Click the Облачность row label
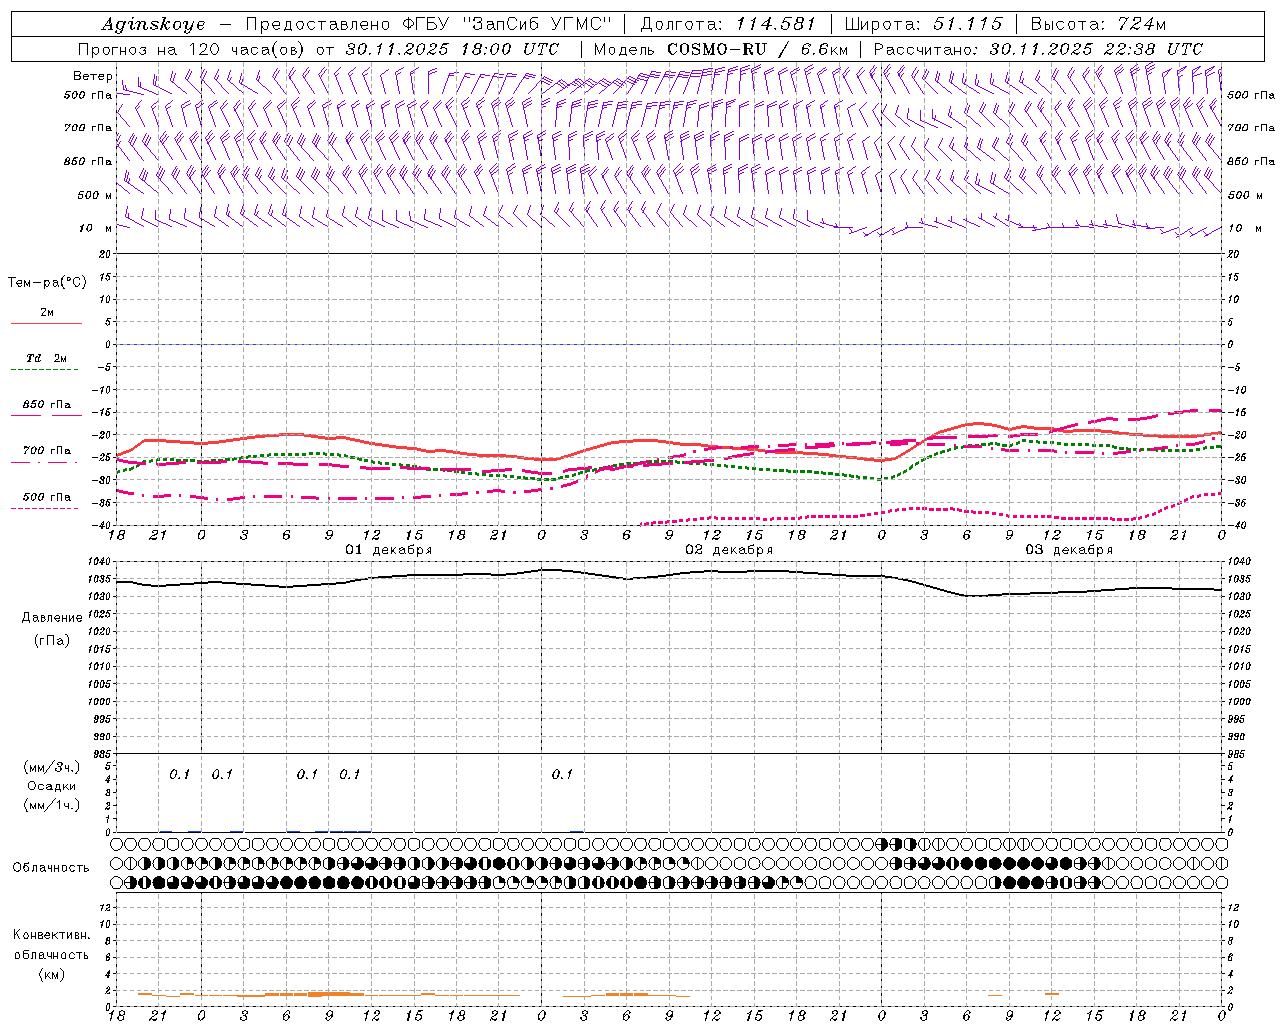This screenshot has width=1280, height=1024. 51,868
